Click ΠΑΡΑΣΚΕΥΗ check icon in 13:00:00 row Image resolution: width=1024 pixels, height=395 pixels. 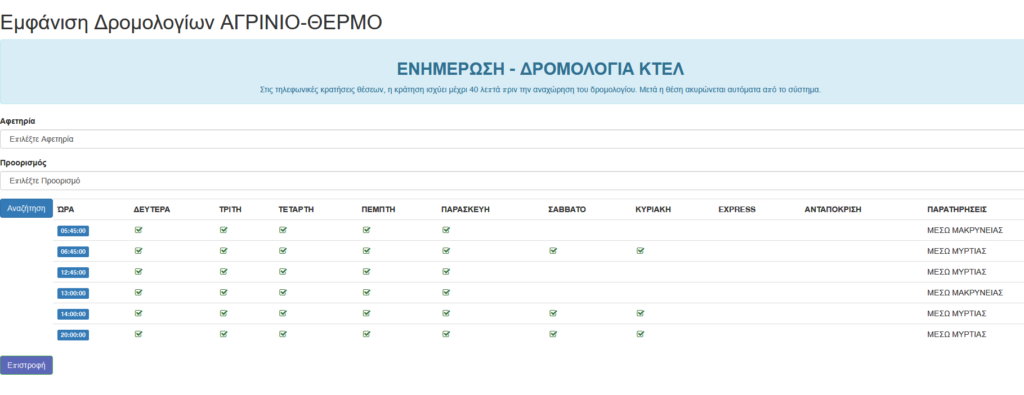[446, 292]
